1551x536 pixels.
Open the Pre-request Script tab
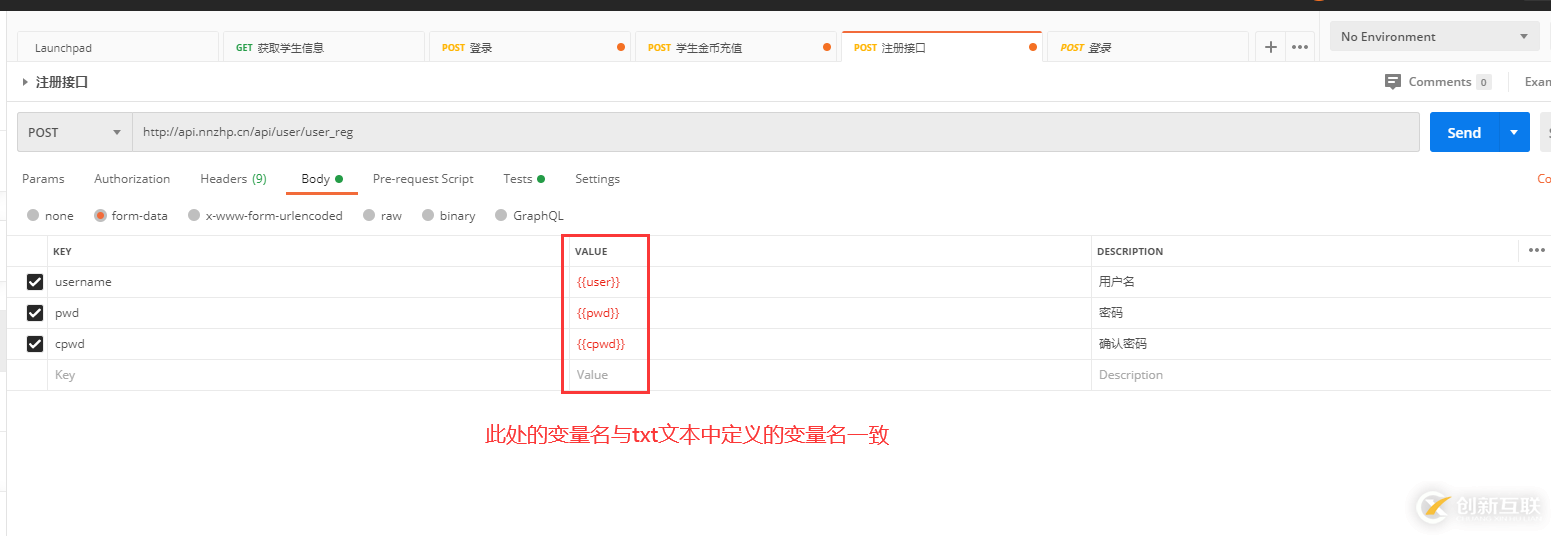point(423,179)
